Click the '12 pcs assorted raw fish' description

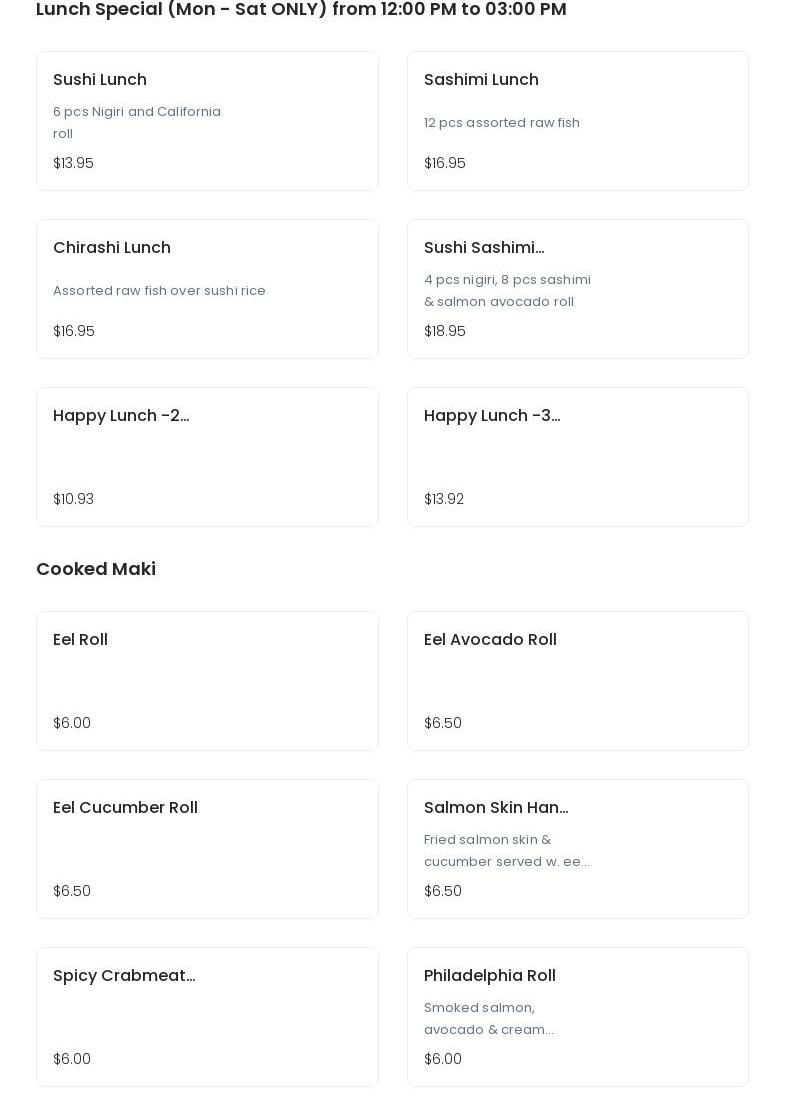pos(502,123)
